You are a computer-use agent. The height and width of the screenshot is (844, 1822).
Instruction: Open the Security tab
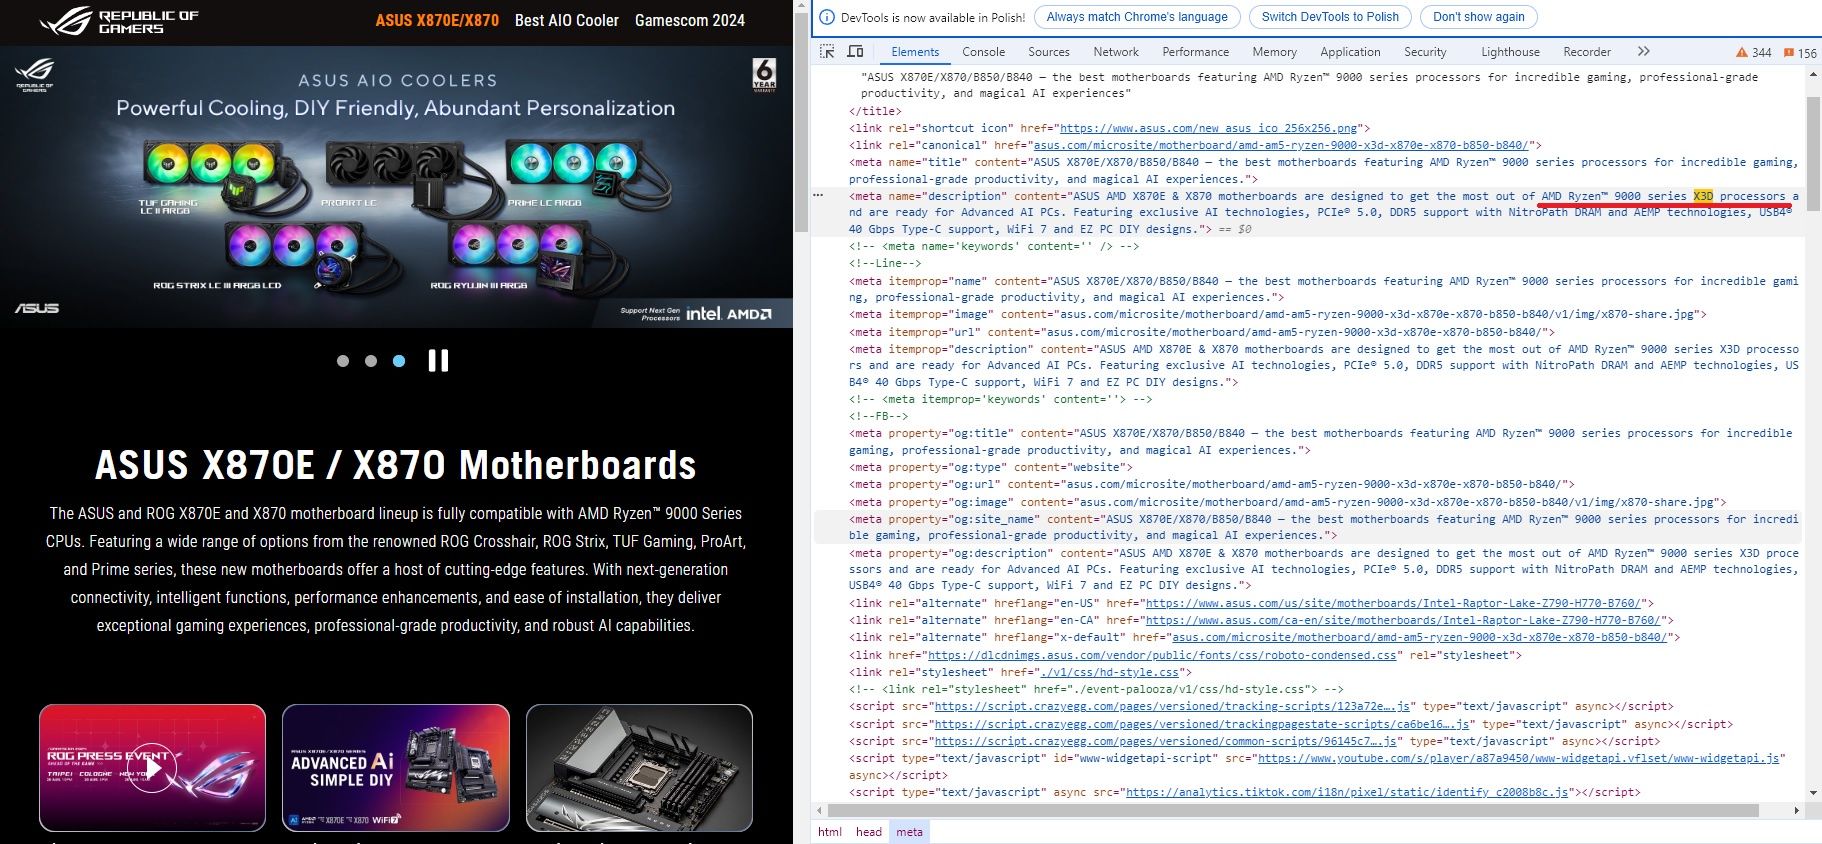[1425, 52]
